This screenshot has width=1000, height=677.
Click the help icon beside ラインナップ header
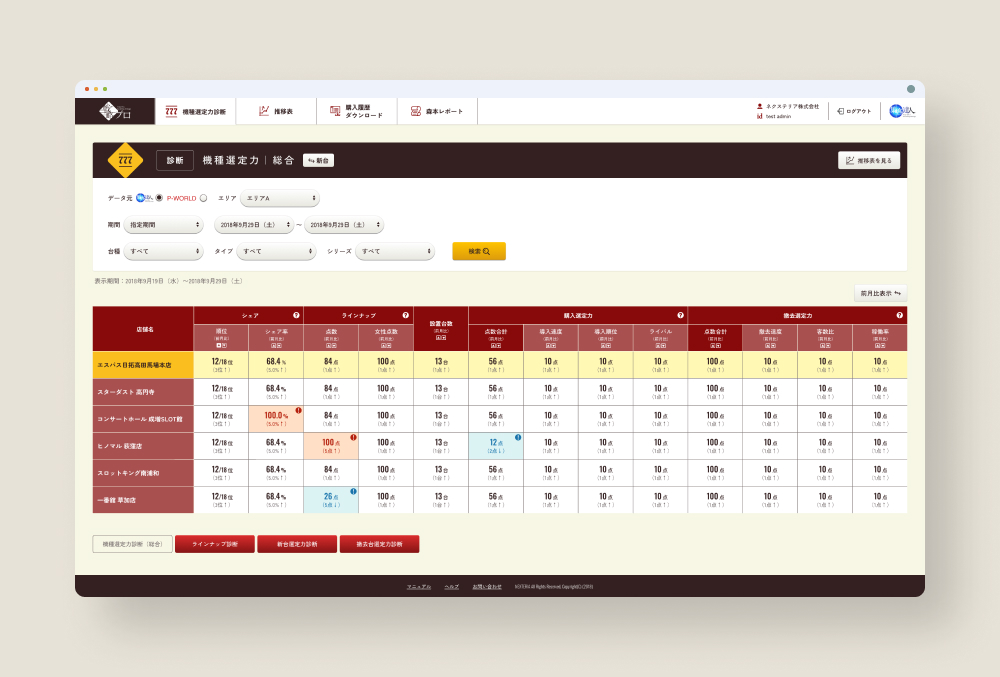point(406,315)
